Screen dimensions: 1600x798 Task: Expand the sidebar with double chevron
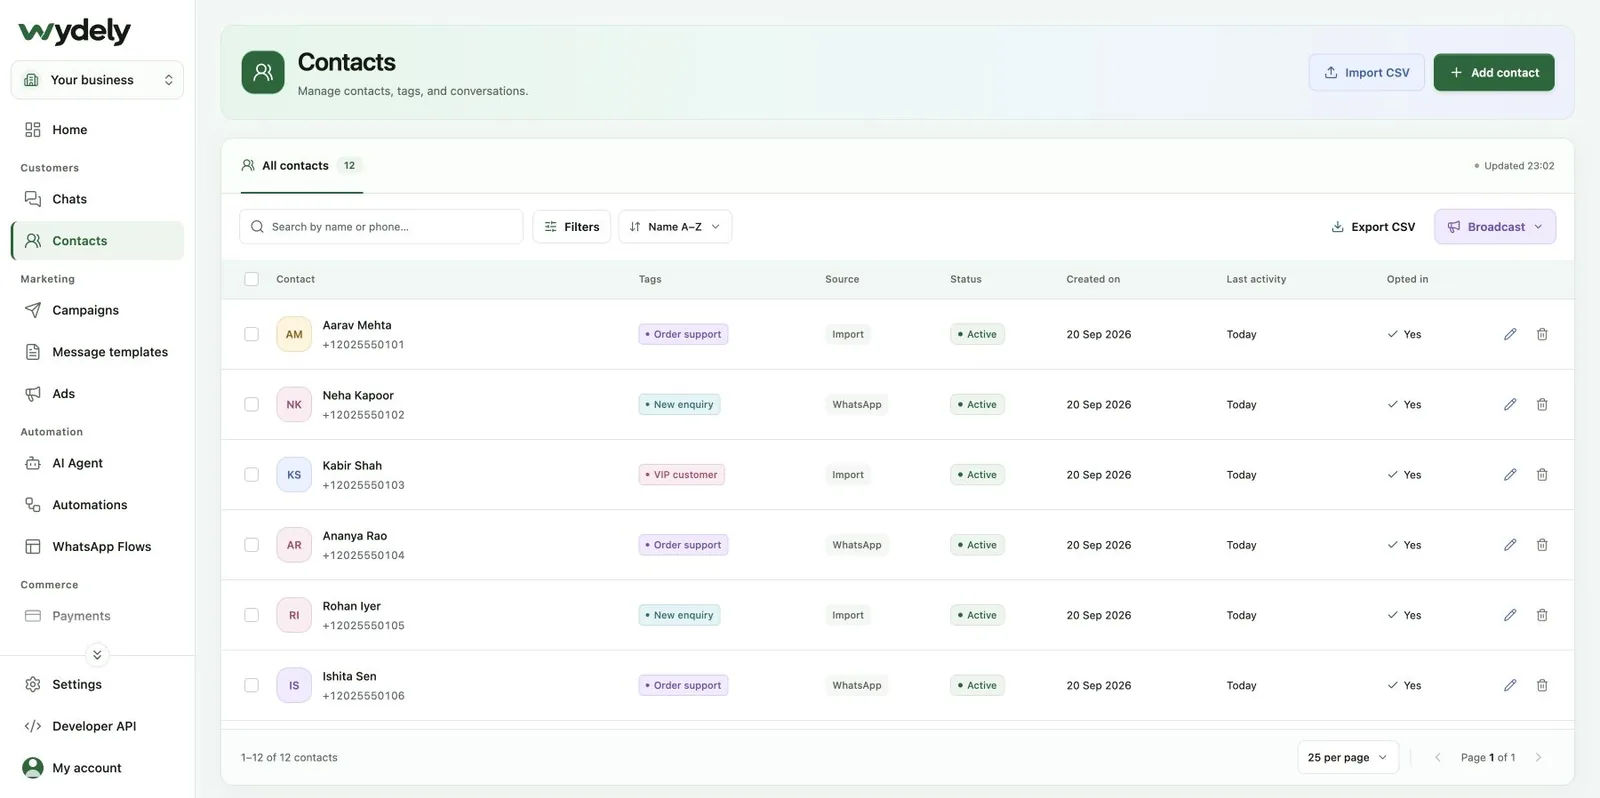97,655
